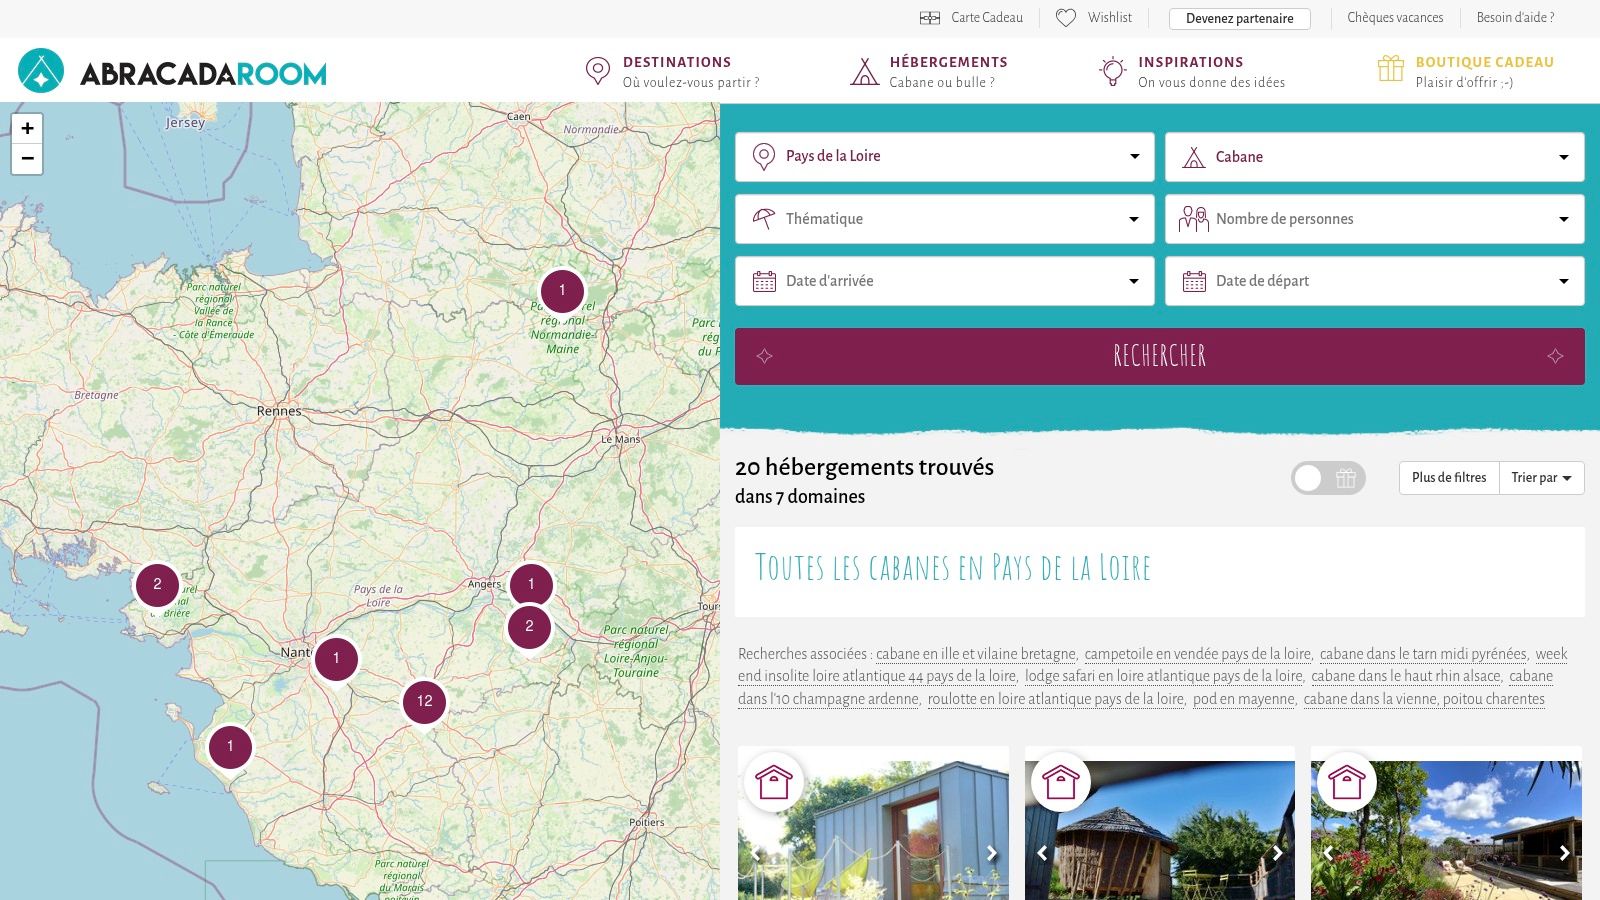
Task: Open the Trier par sort dropdown
Action: [1541, 478]
